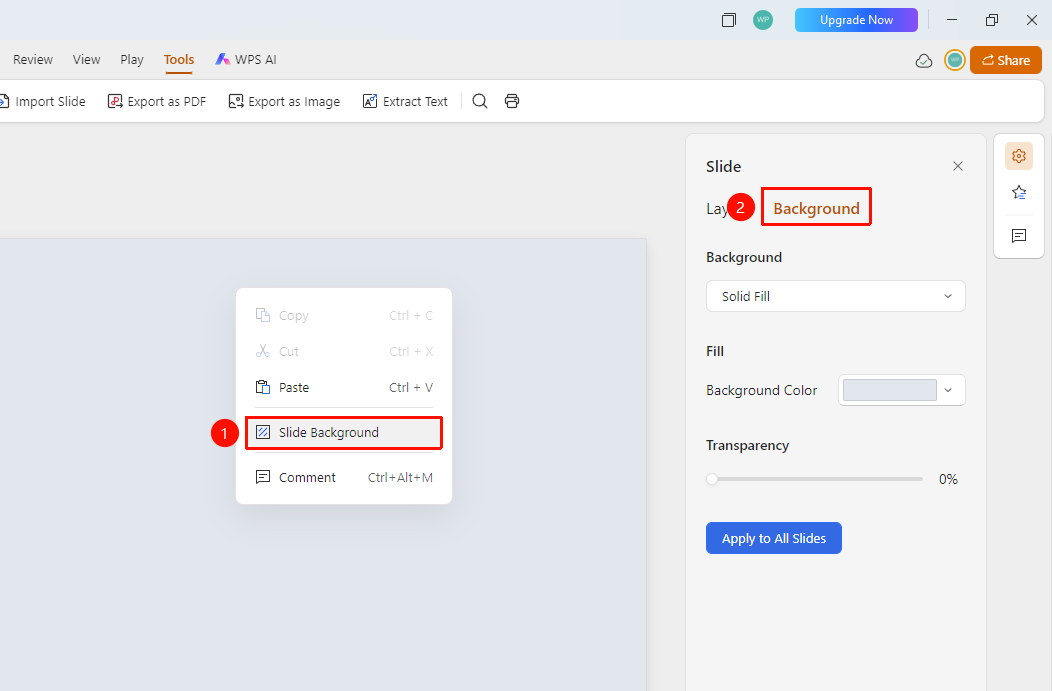Expand the Background Color dropdown arrow
Viewport: 1052px width, 691px height.
coord(948,390)
